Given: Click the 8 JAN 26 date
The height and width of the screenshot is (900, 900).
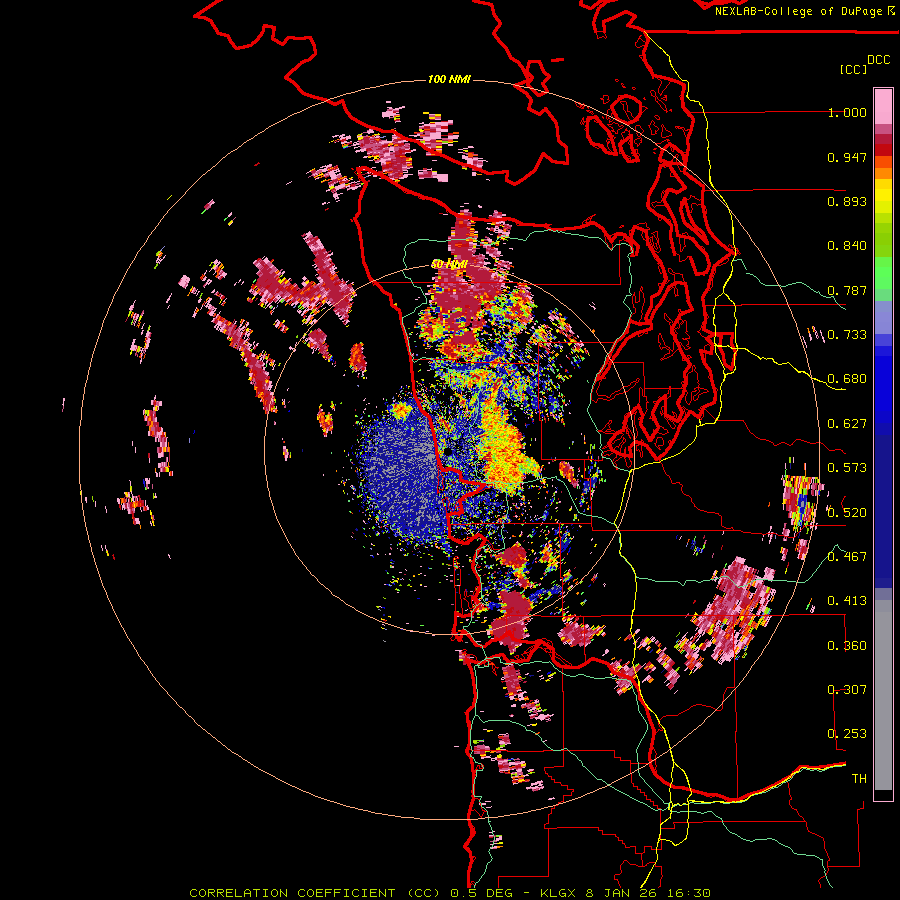Looking at the screenshot, I should point(623,893).
